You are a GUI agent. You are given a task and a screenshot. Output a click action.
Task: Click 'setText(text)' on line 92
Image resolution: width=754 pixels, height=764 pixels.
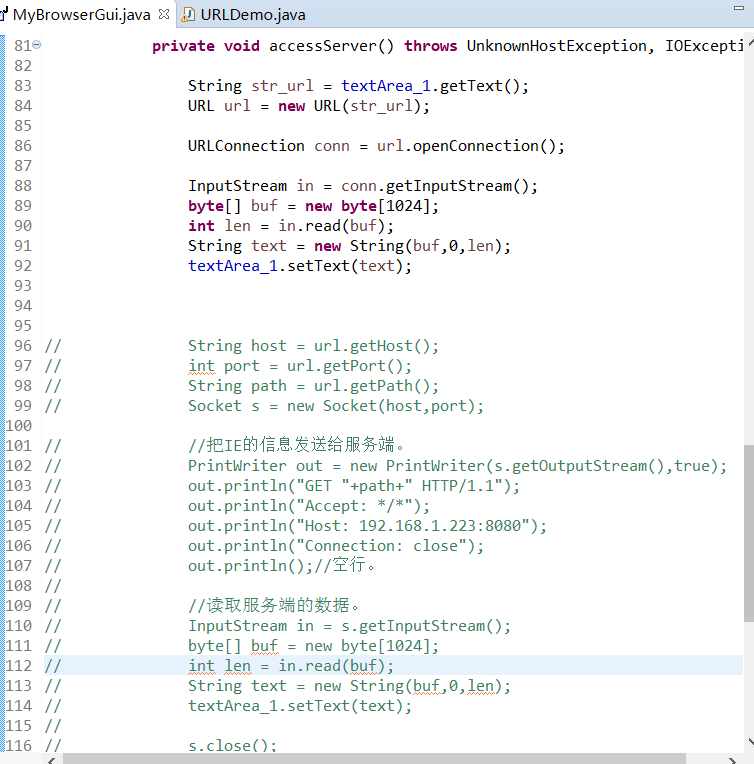pyautogui.click(x=345, y=266)
